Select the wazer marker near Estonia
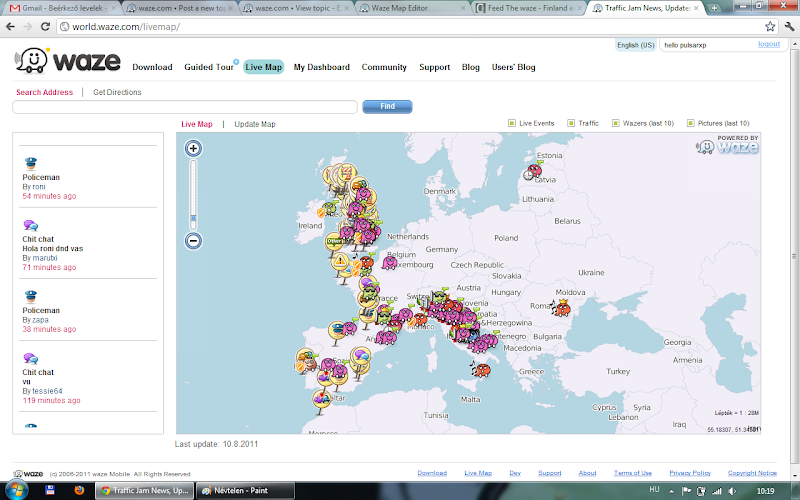 [533, 170]
